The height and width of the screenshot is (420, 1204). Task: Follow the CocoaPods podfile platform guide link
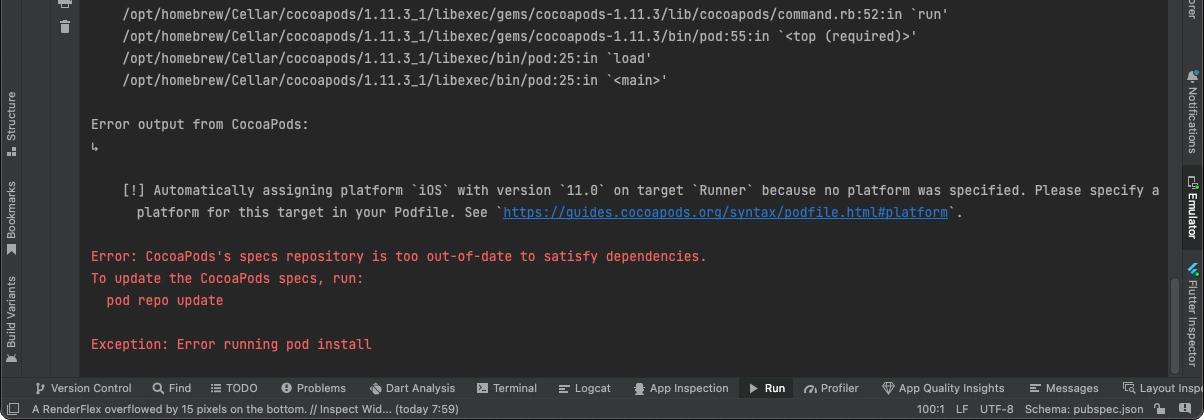coord(725,212)
